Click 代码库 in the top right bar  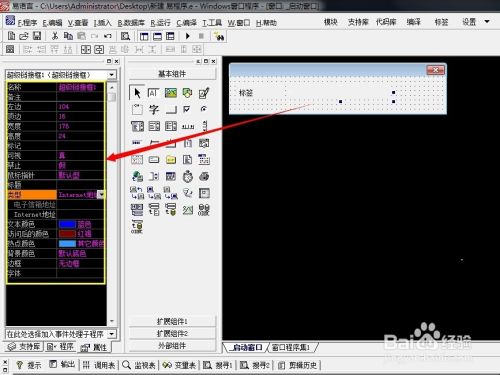386,22
